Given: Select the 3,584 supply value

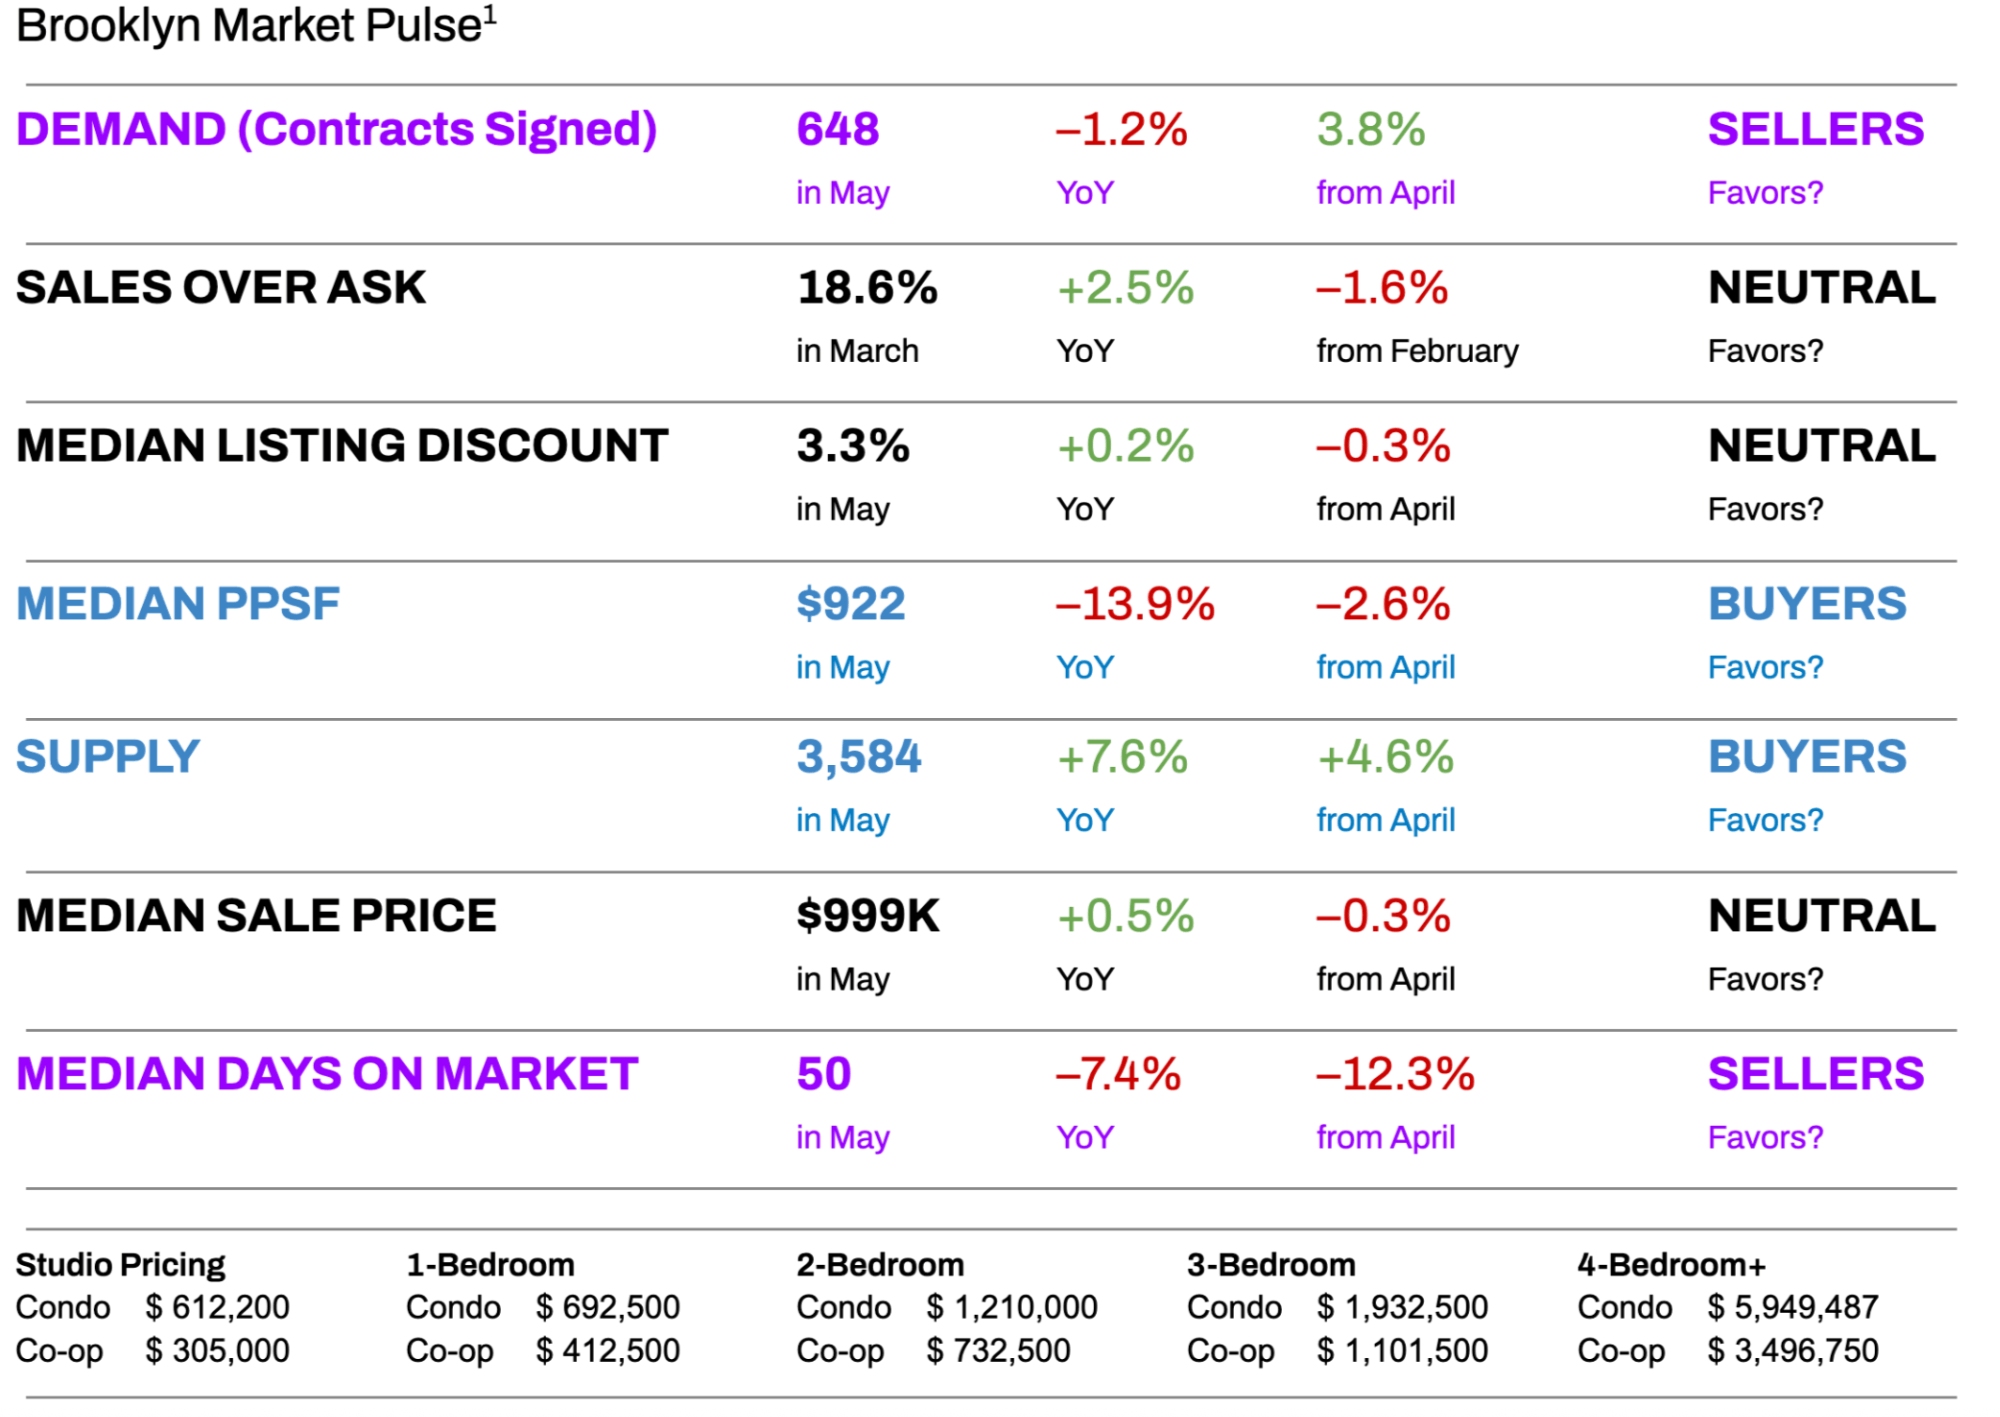Looking at the screenshot, I should point(859,757).
